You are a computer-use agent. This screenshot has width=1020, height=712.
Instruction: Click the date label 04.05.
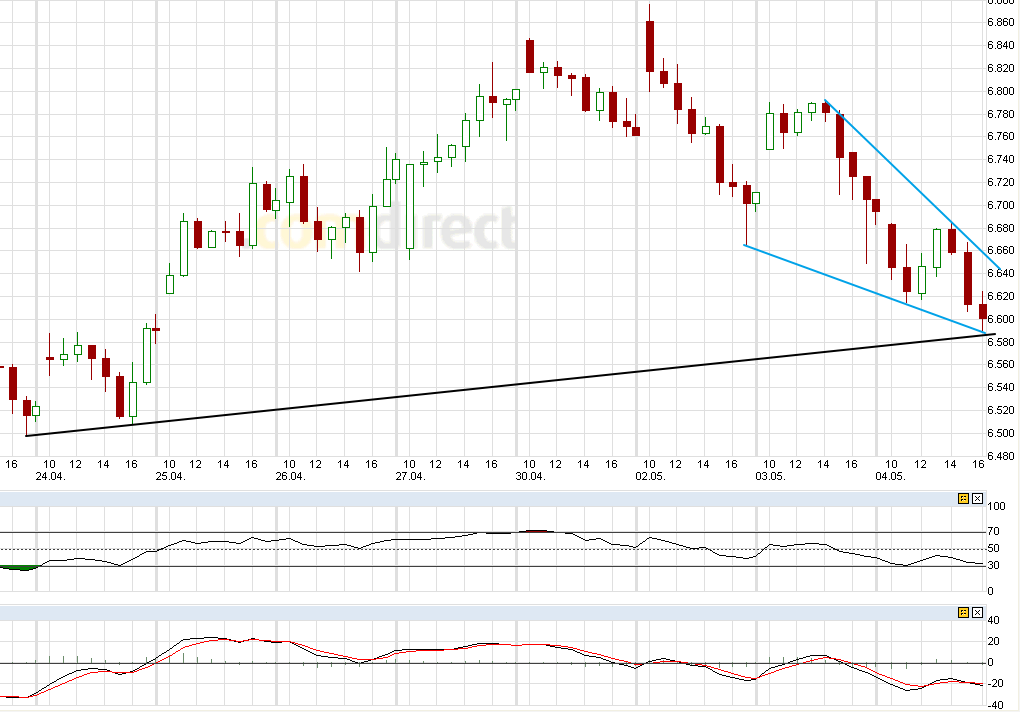[x=891, y=476]
